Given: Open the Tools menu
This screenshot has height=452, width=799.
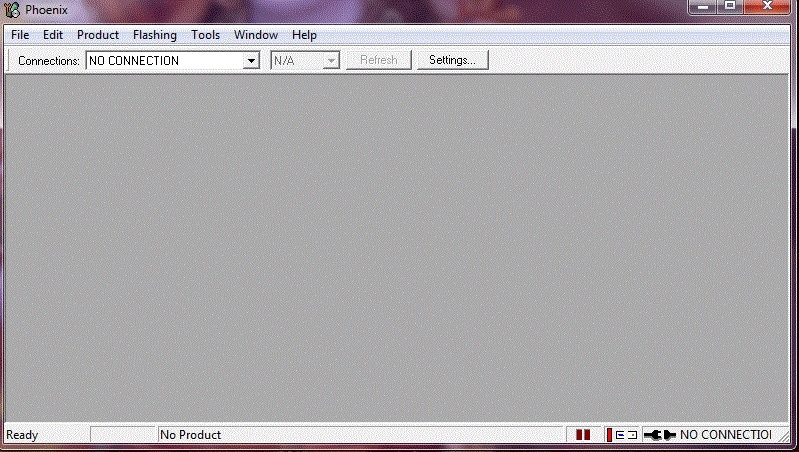Looking at the screenshot, I should tap(205, 35).
